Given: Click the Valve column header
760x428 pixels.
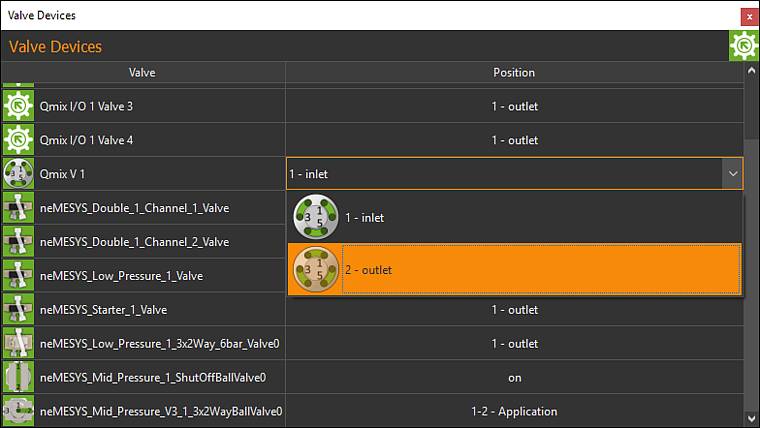Looking at the screenshot, I should (x=142, y=72).
